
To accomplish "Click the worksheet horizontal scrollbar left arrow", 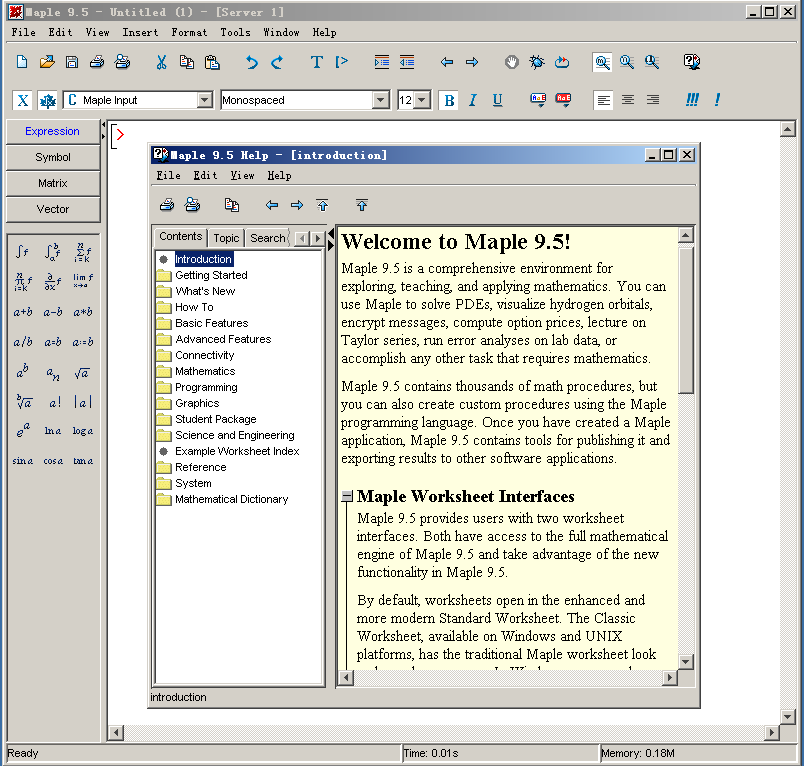I will click(116, 733).
